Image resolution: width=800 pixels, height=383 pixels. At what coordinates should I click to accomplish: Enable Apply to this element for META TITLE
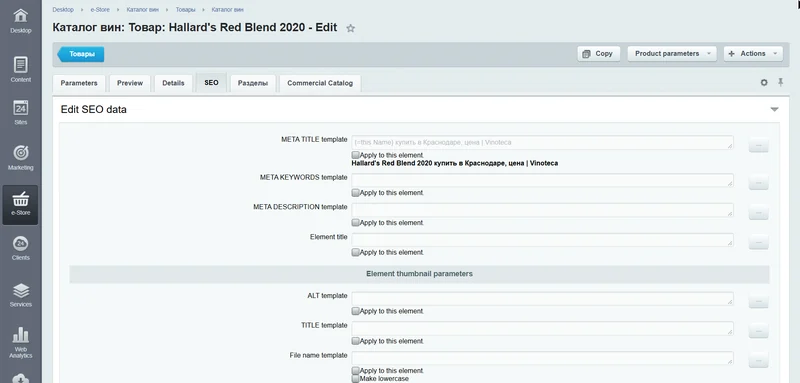tap(356, 155)
